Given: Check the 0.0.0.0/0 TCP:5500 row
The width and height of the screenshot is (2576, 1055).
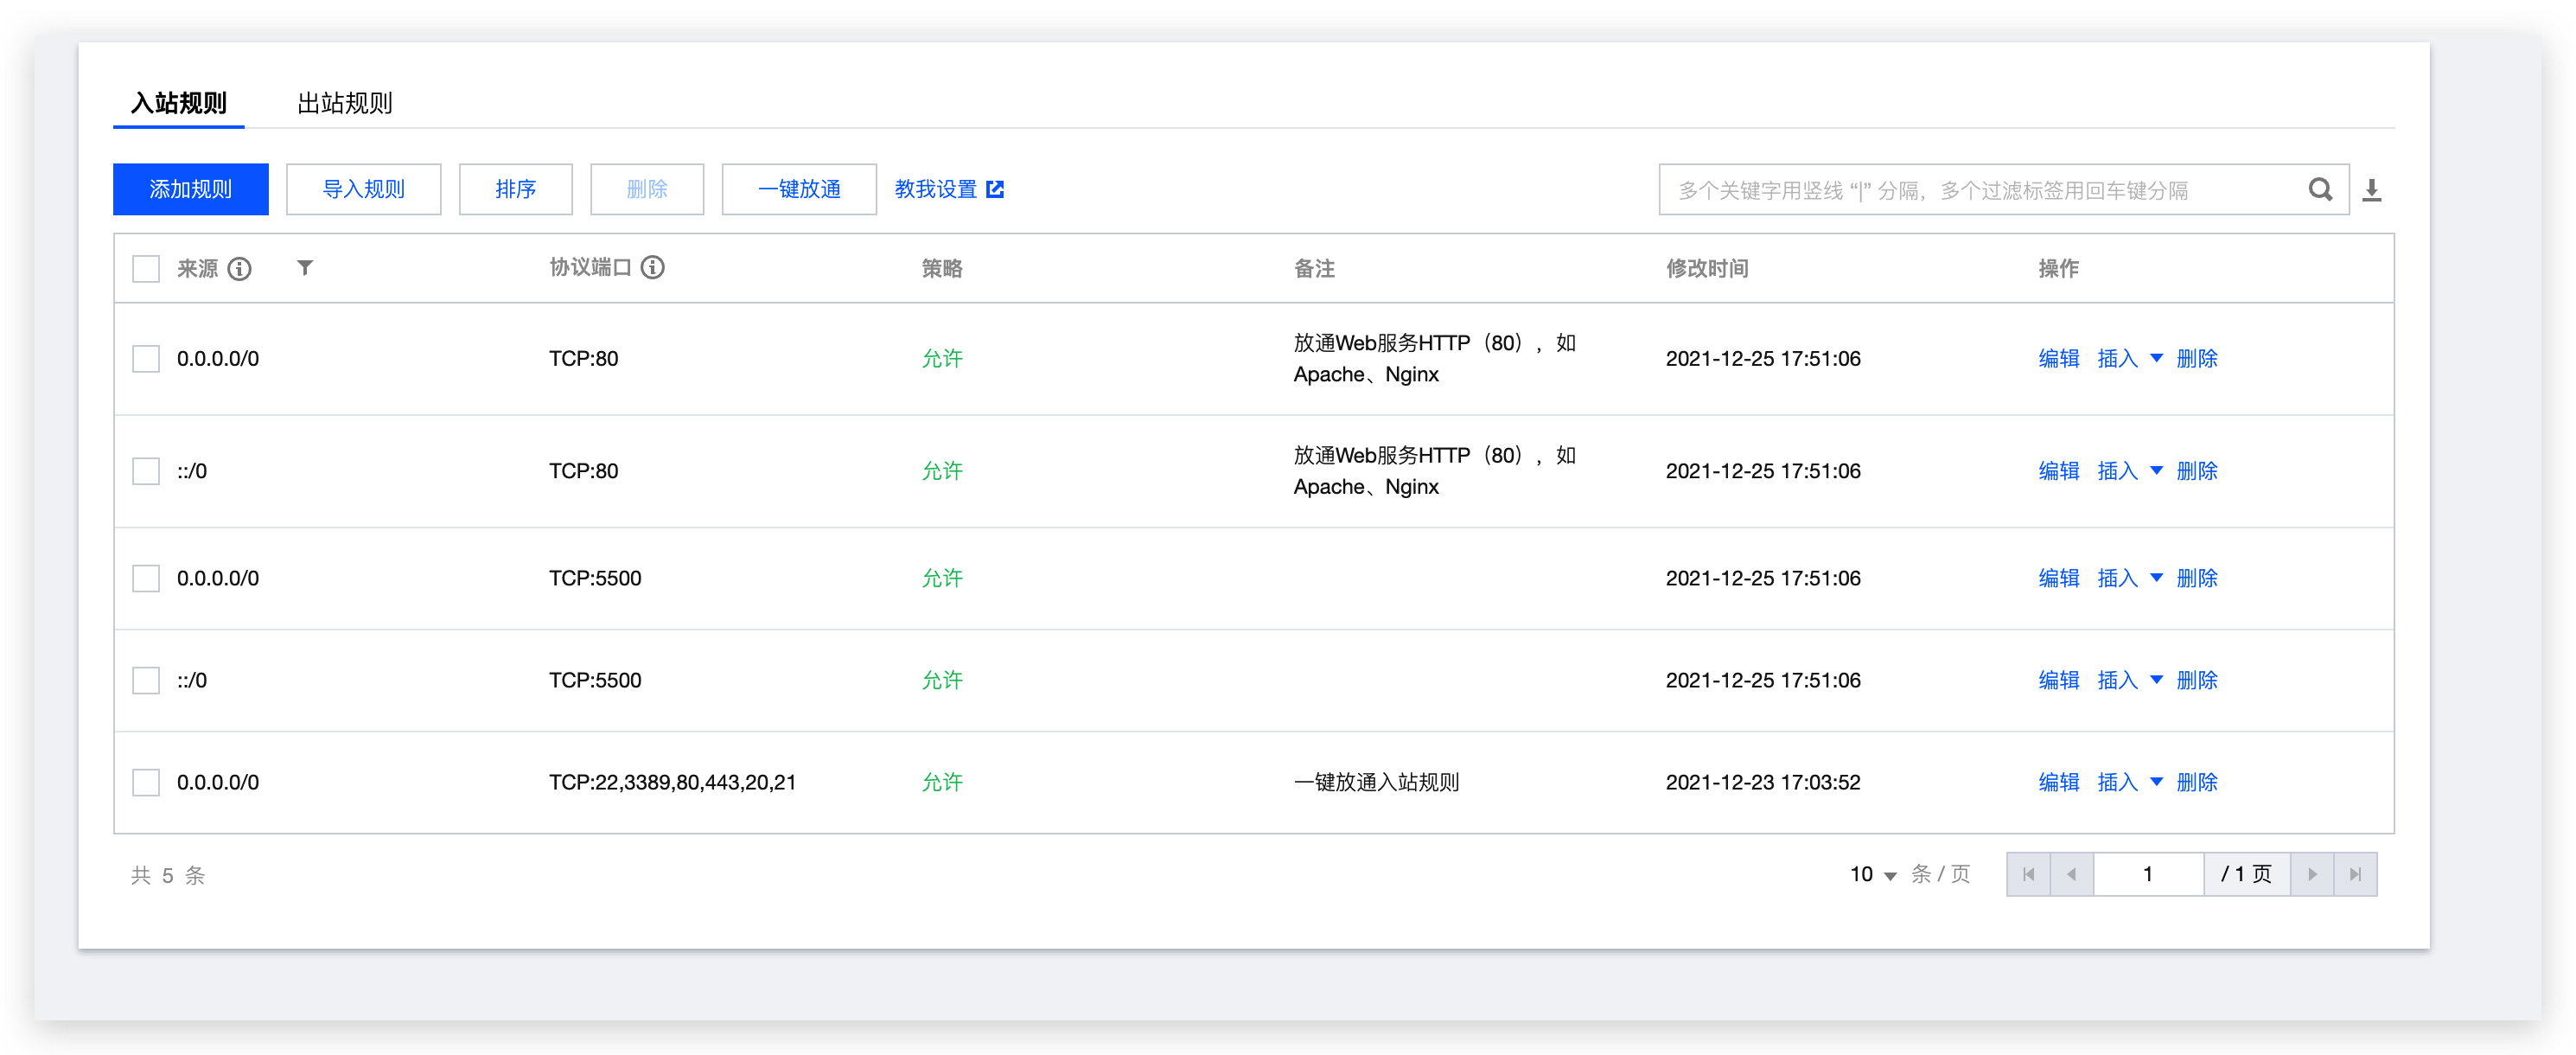Looking at the screenshot, I should (x=146, y=578).
